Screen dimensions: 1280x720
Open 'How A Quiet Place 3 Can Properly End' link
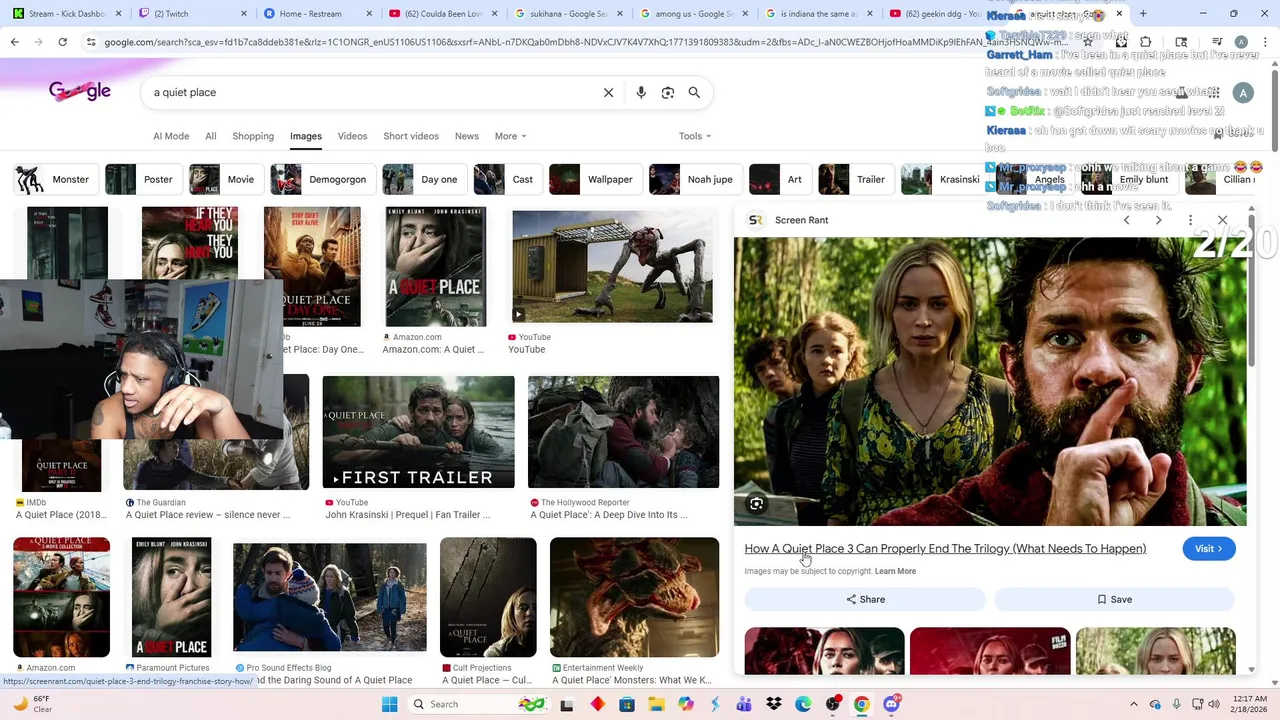(x=945, y=548)
